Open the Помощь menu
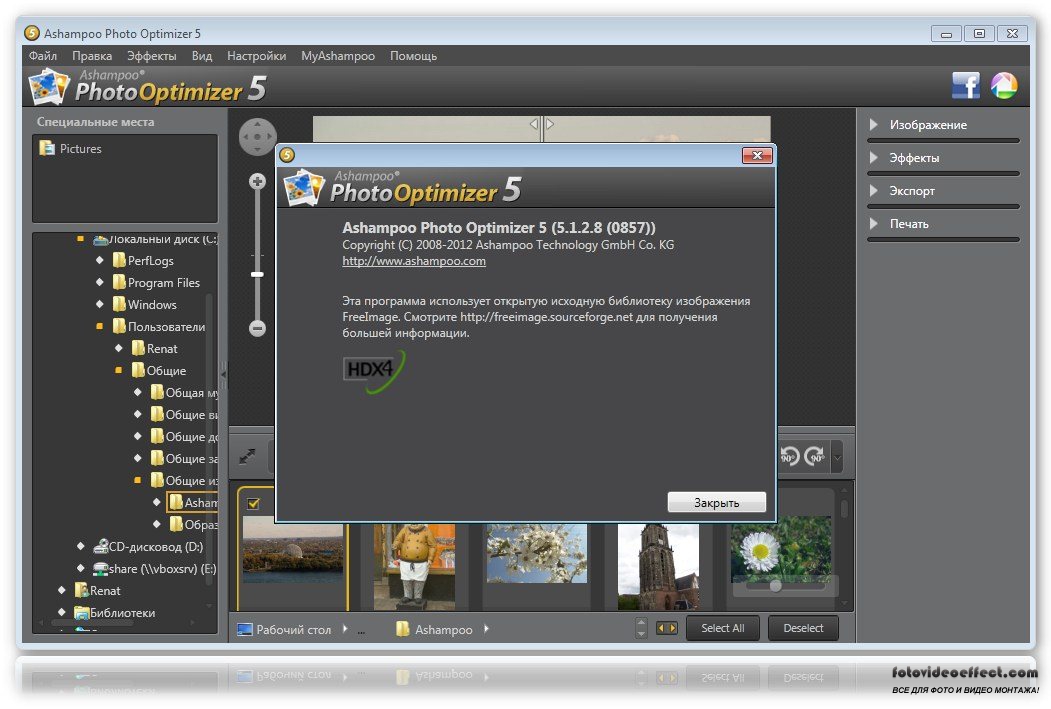The image size is (1051, 709). (x=414, y=56)
